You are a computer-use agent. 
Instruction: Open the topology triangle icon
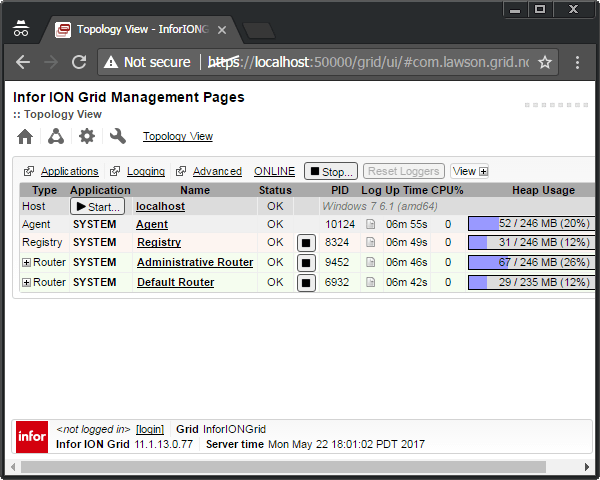(x=56, y=136)
